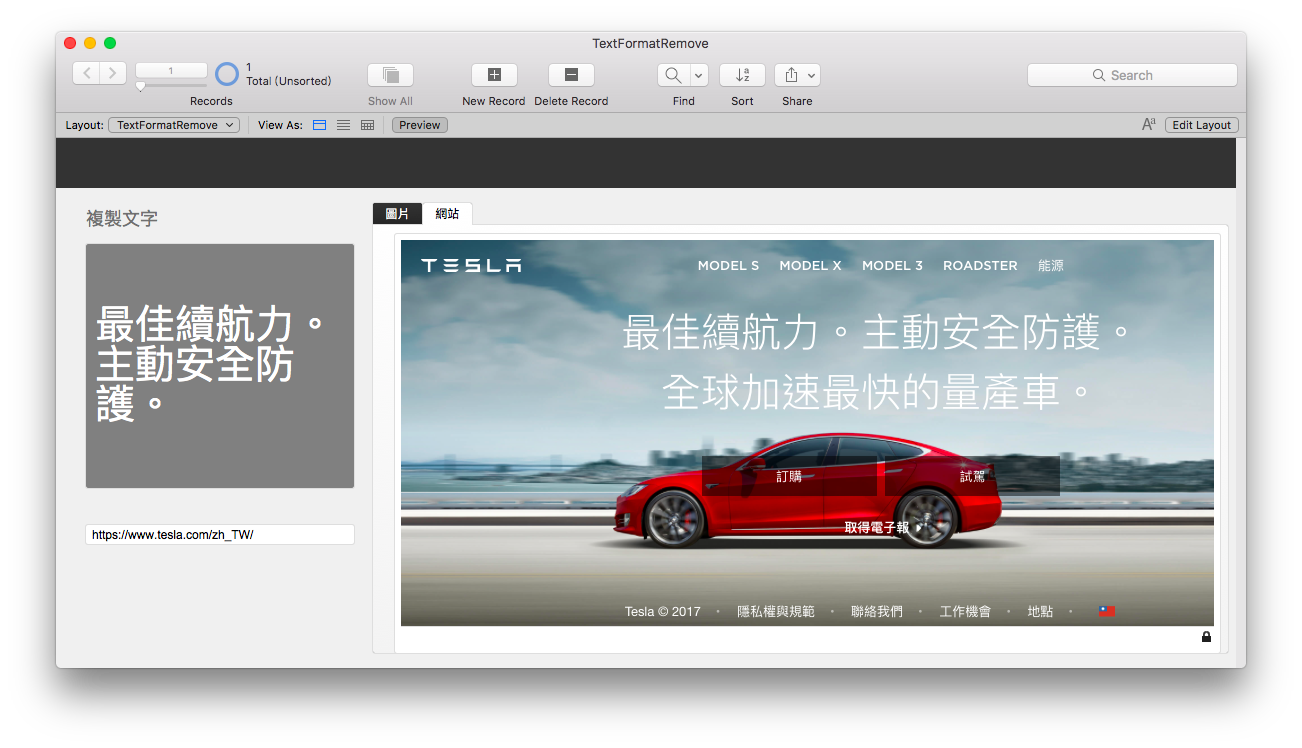
Task: Click the record navigation slider handle
Action: click(x=140, y=87)
